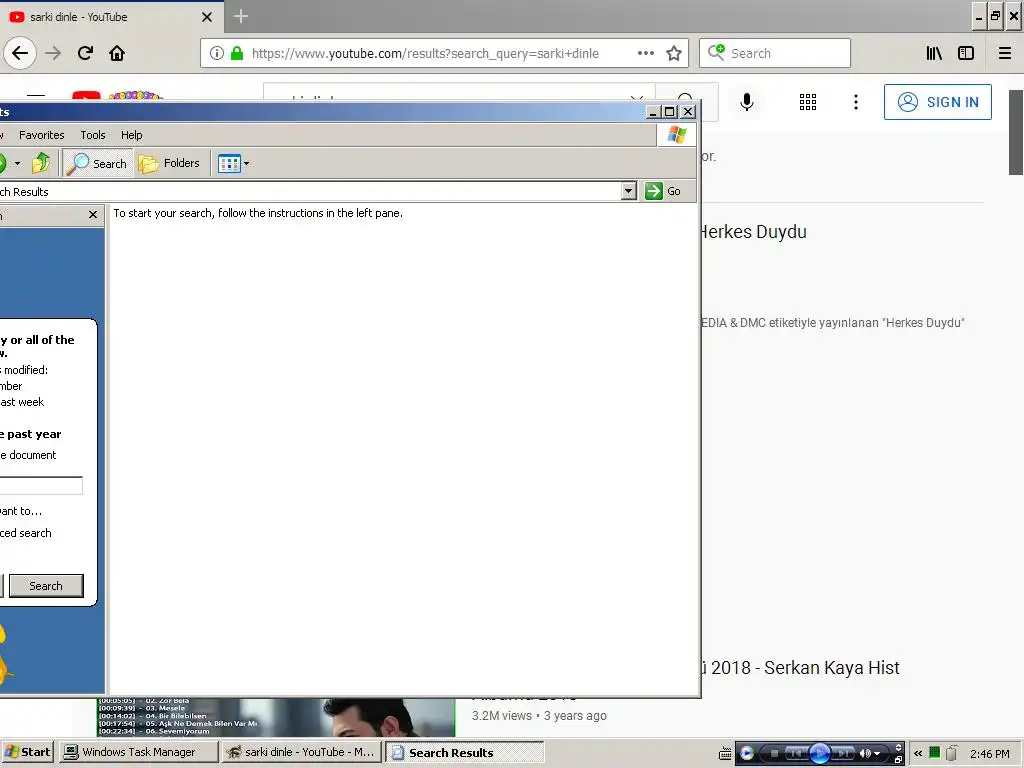Viewport: 1024px width, 768px height.
Task: Open the Serkan Kaya Hist video title
Action: pyautogui.click(x=799, y=667)
